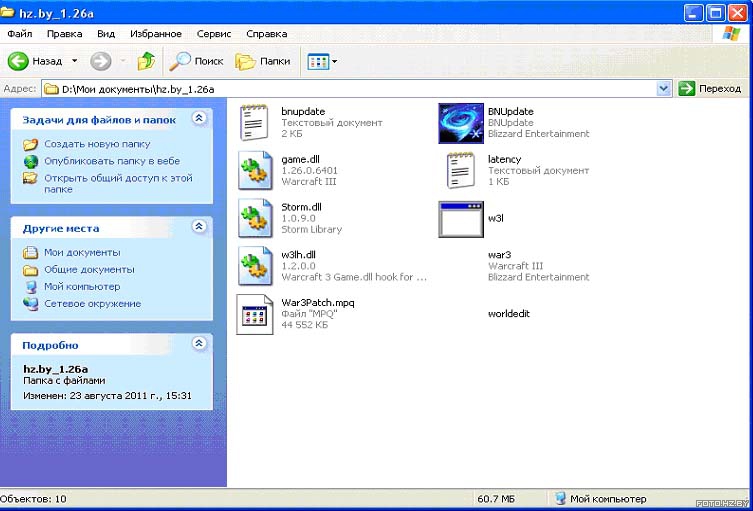The image size is (753, 511).
Task: Open the Вид menu
Action: click(x=106, y=34)
